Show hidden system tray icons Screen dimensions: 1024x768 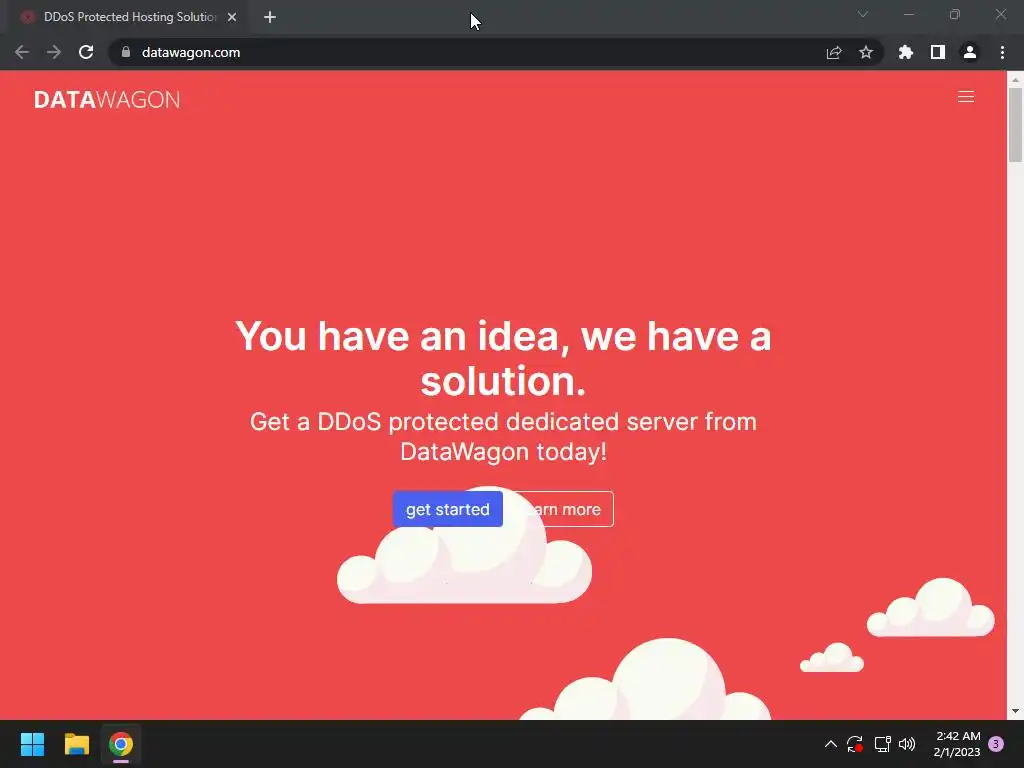(x=831, y=744)
